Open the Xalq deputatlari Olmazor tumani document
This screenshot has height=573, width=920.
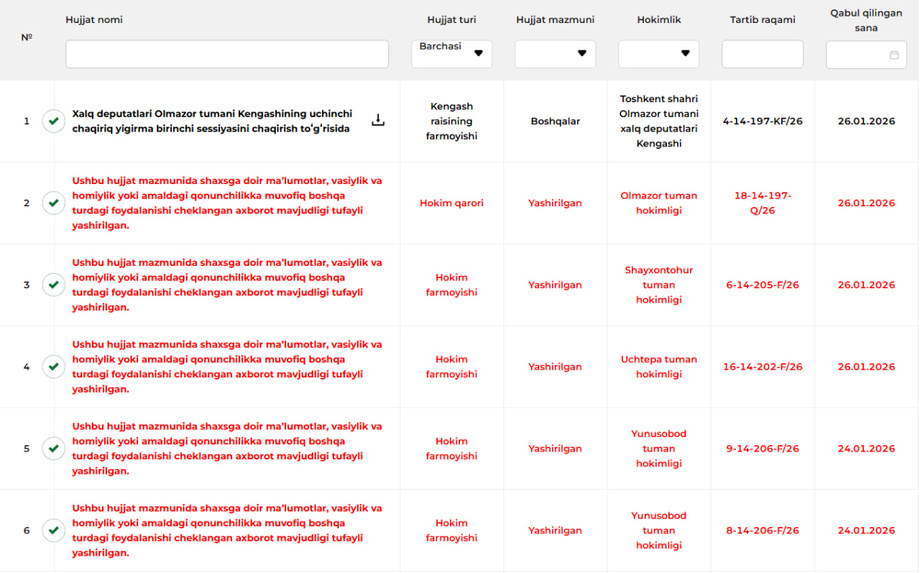click(211, 121)
